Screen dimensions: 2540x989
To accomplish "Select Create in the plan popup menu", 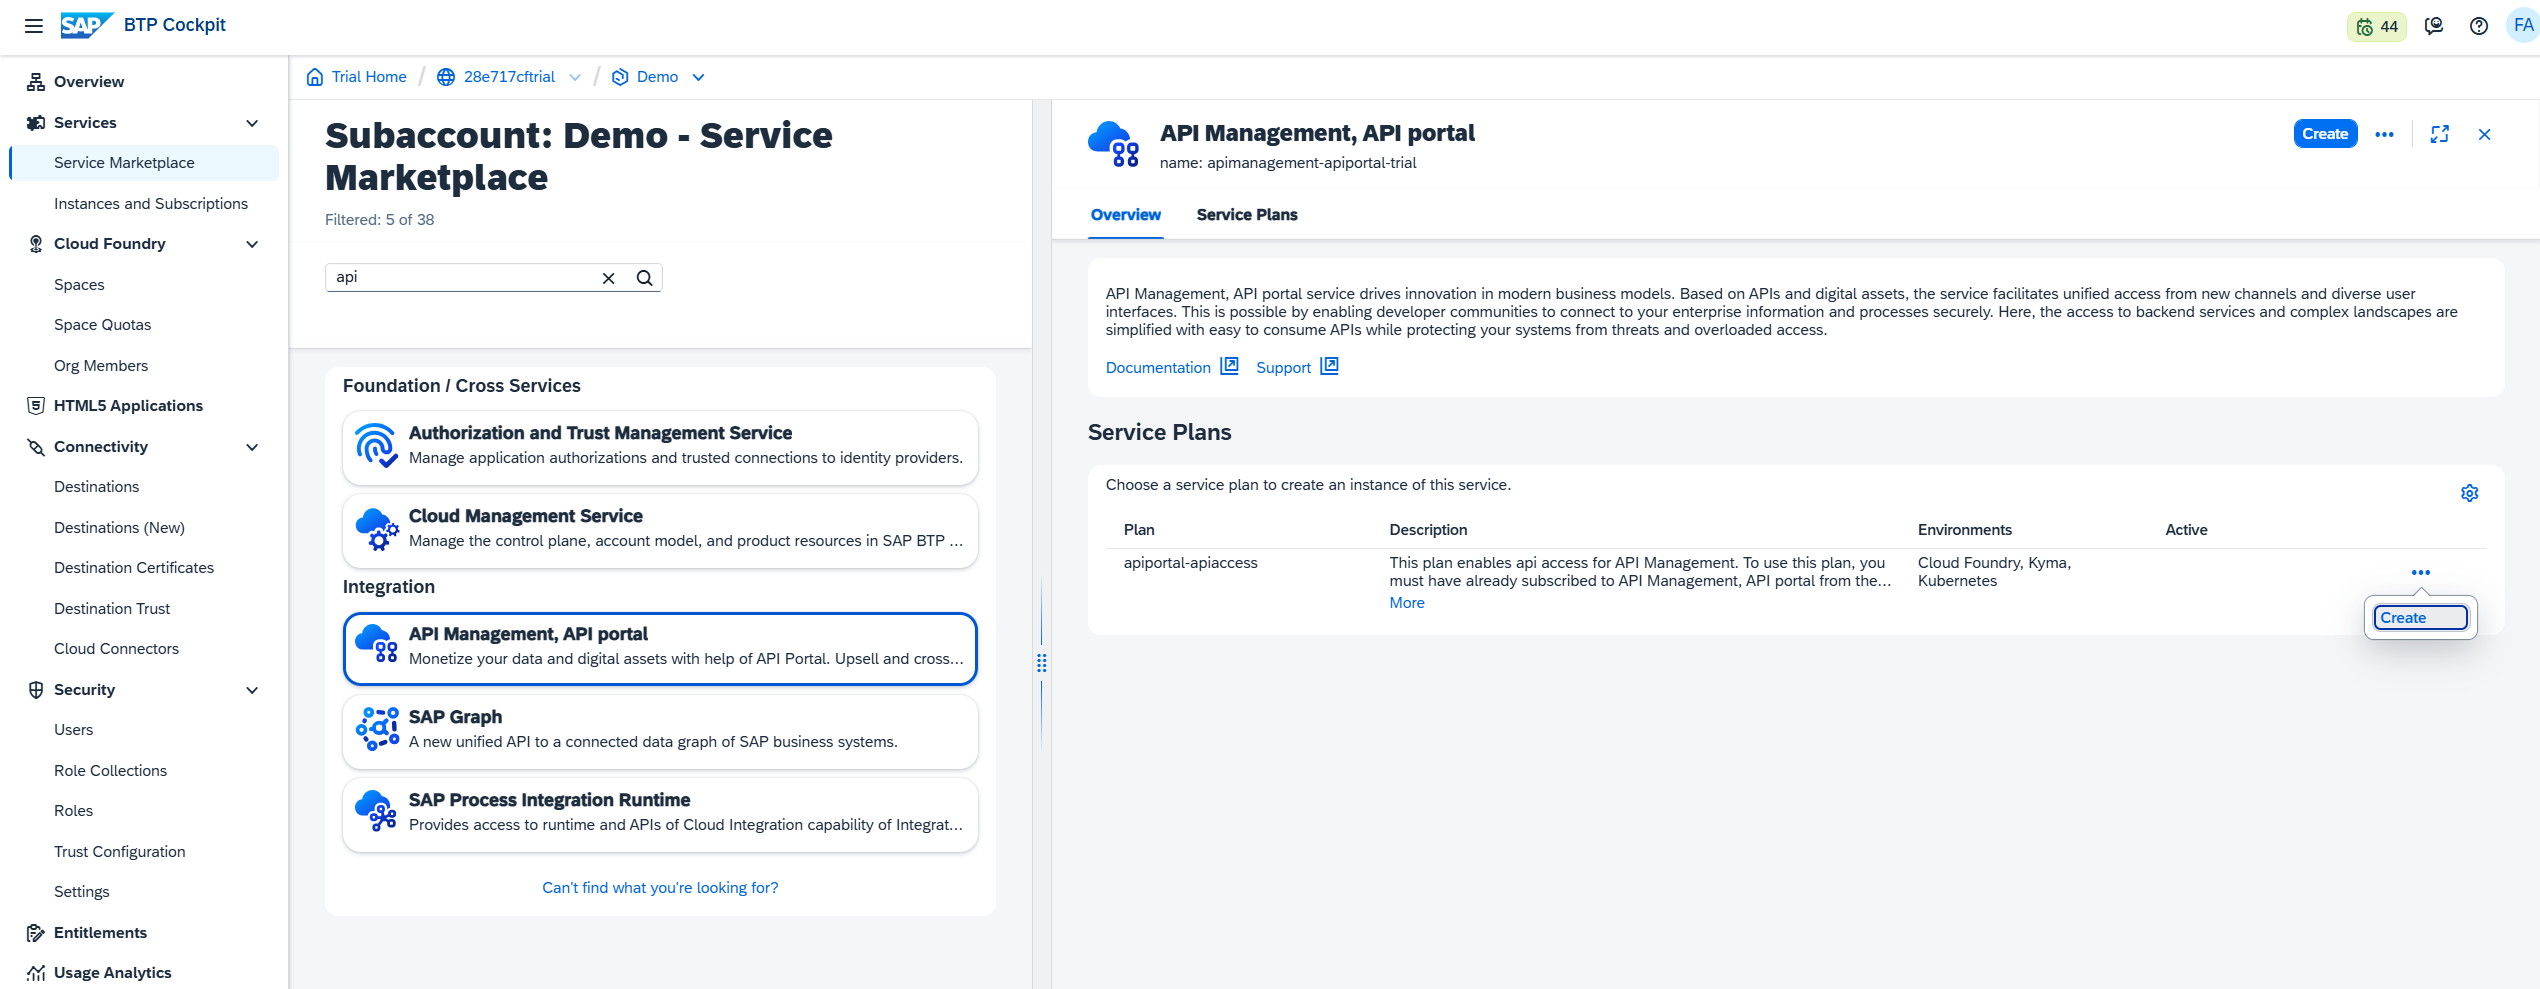I will point(2420,618).
